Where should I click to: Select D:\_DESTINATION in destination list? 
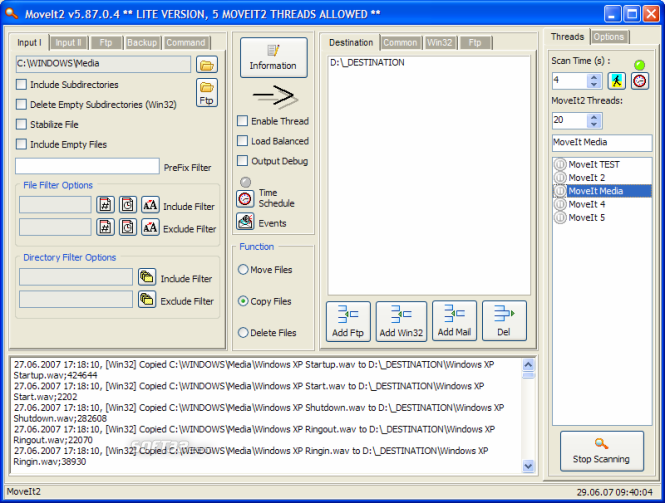pyautogui.click(x=367, y=63)
